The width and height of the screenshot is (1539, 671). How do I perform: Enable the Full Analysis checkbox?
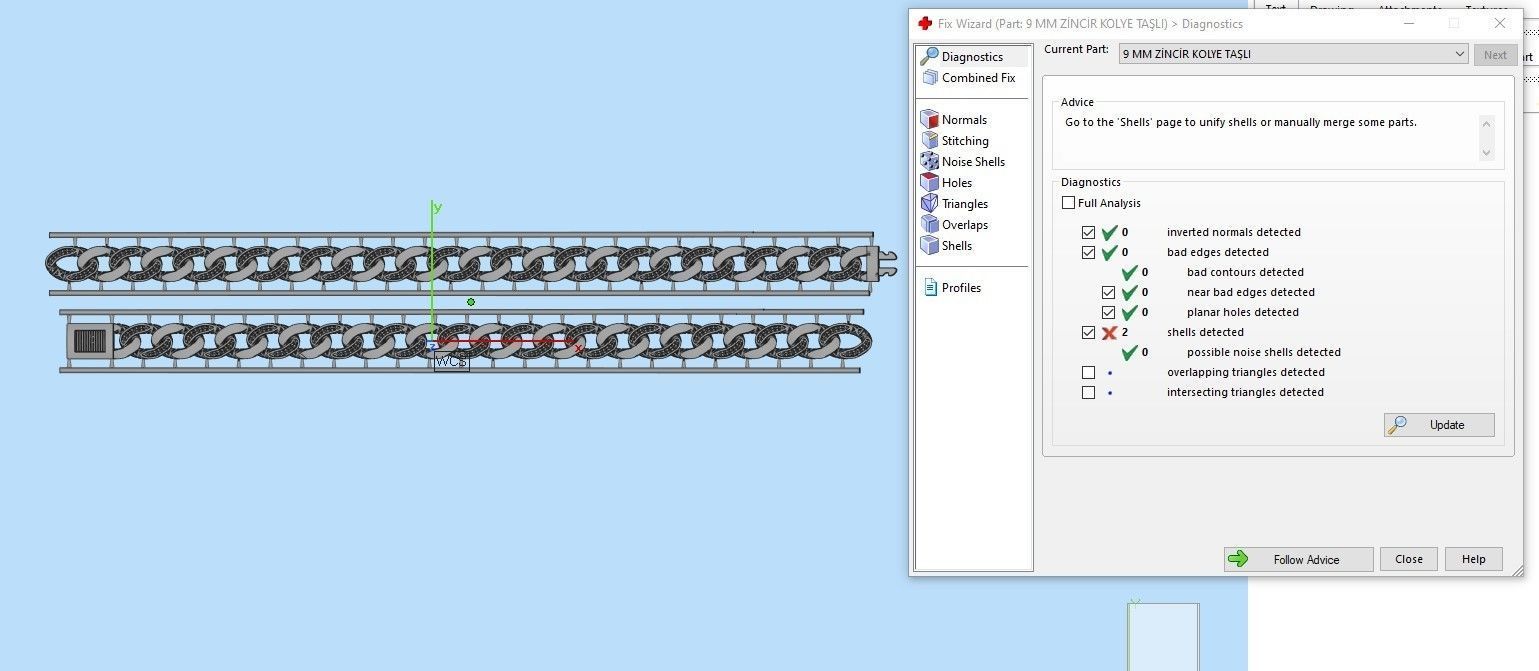point(1068,203)
